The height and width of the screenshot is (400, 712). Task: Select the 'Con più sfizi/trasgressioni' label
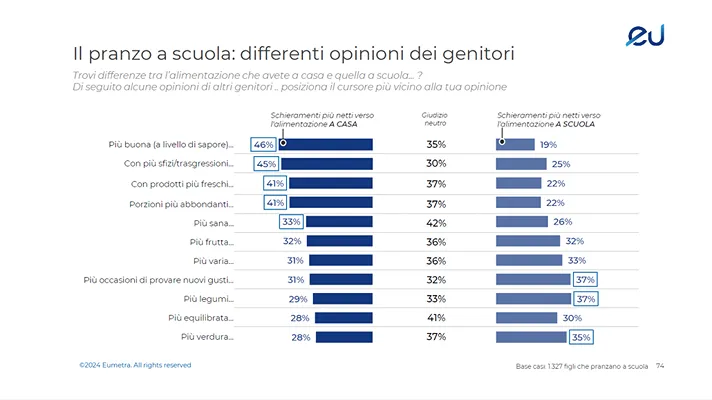click(178, 164)
